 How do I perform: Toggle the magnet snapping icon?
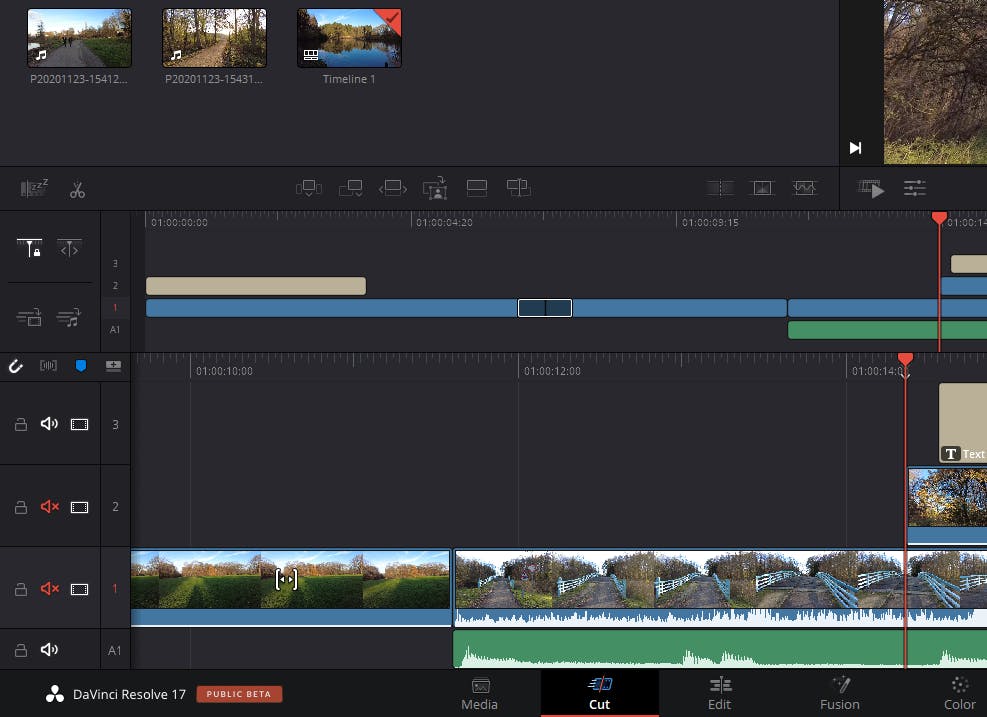pos(16,366)
